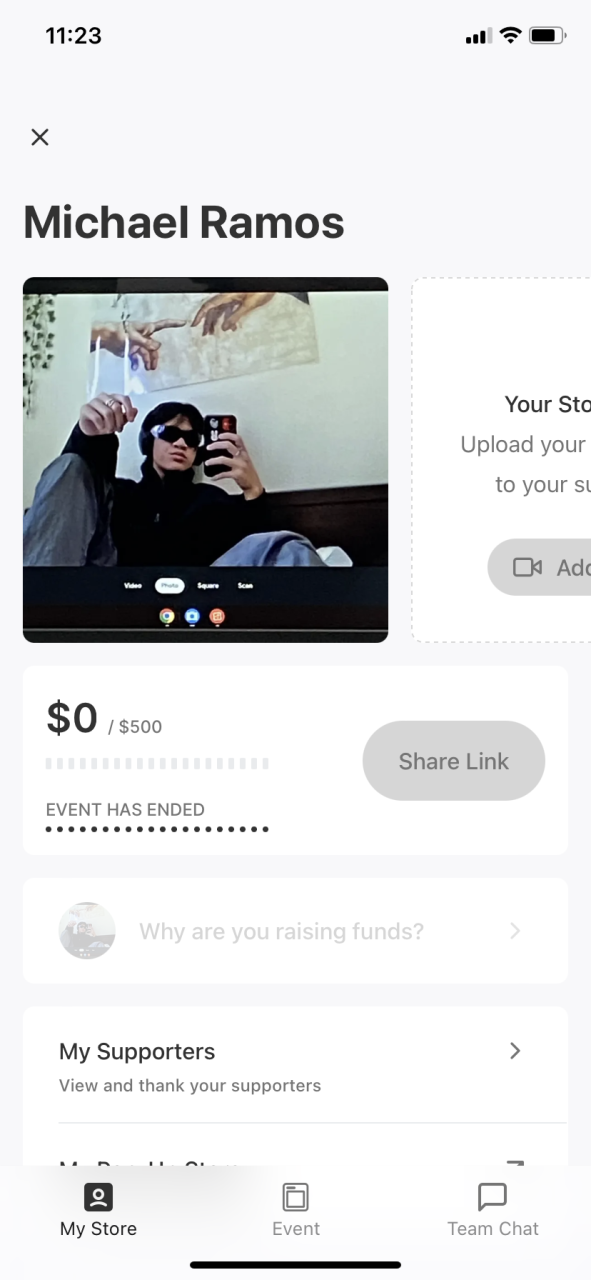Expand the raising funds chevron arrow

tap(515, 931)
